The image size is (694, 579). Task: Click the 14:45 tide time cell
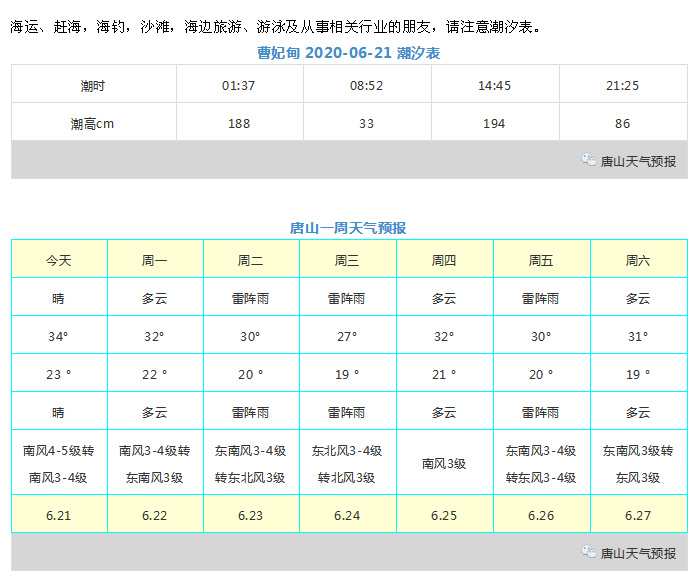494,85
